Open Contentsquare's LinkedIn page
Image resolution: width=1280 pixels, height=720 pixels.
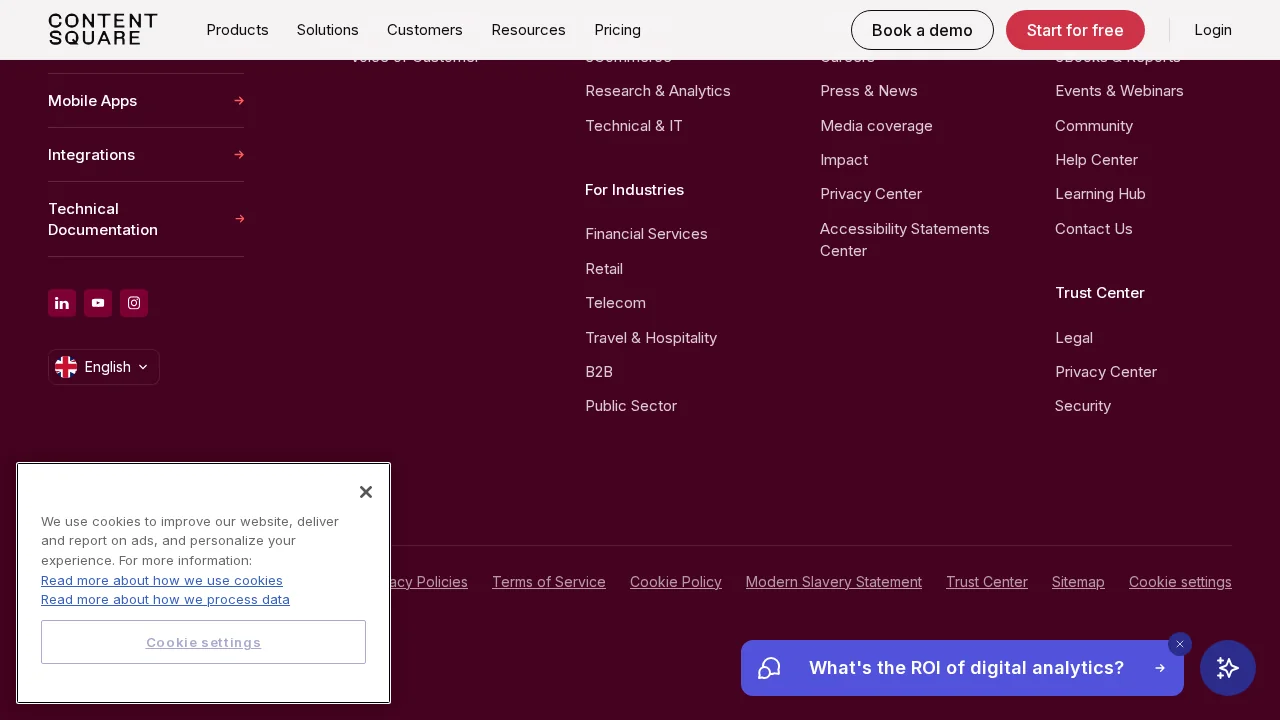click(x=62, y=303)
